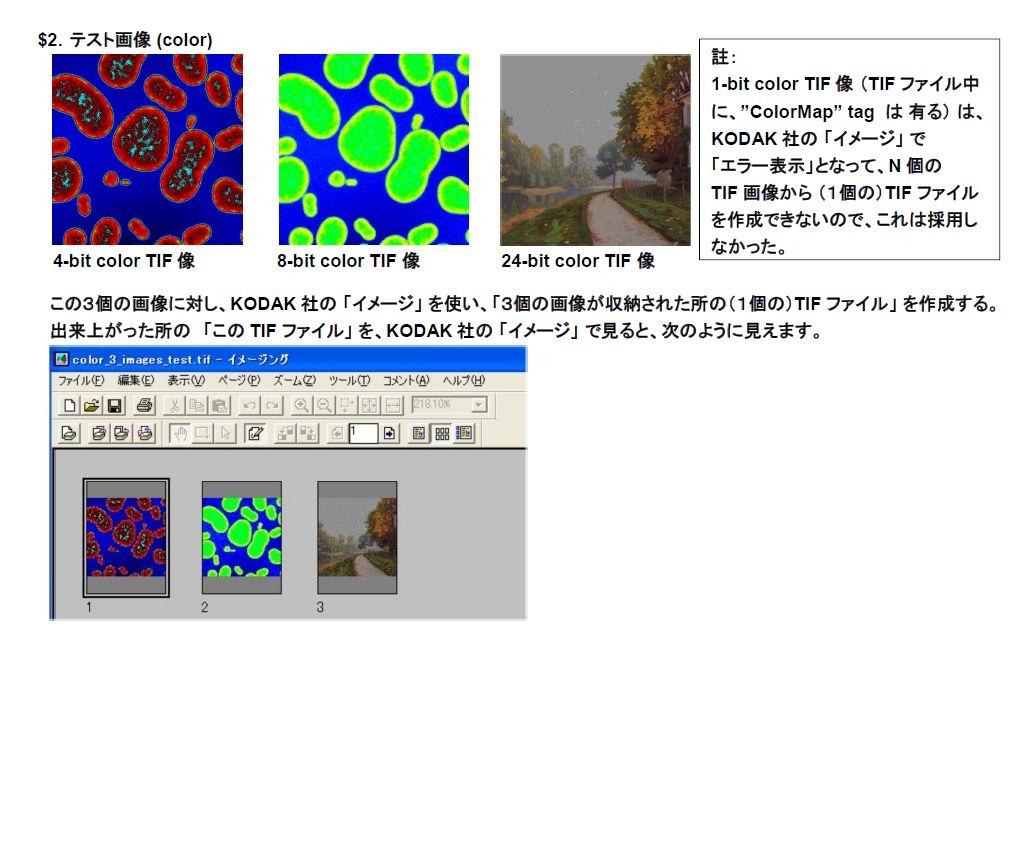This screenshot has height=860, width=1024.
Task: Select the hand drag tool
Action: click(x=180, y=433)
